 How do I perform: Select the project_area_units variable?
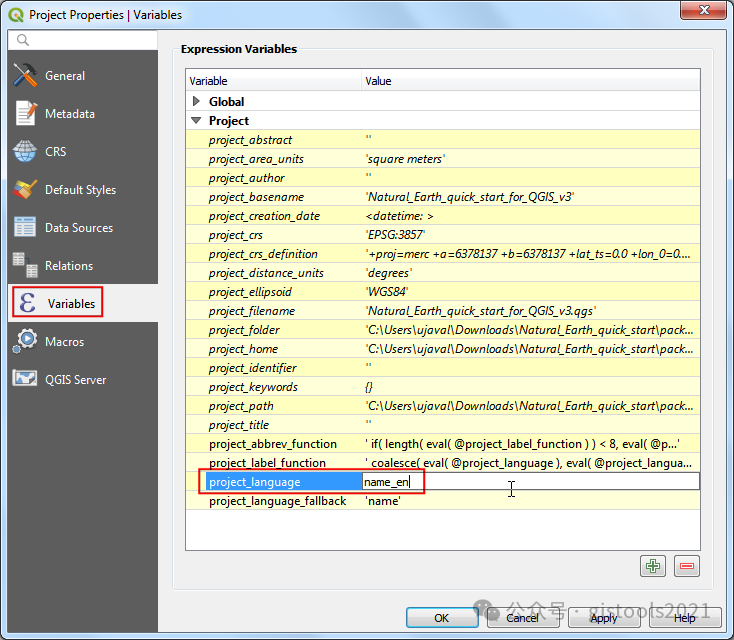pyautogui.click(x=256, y=159)
